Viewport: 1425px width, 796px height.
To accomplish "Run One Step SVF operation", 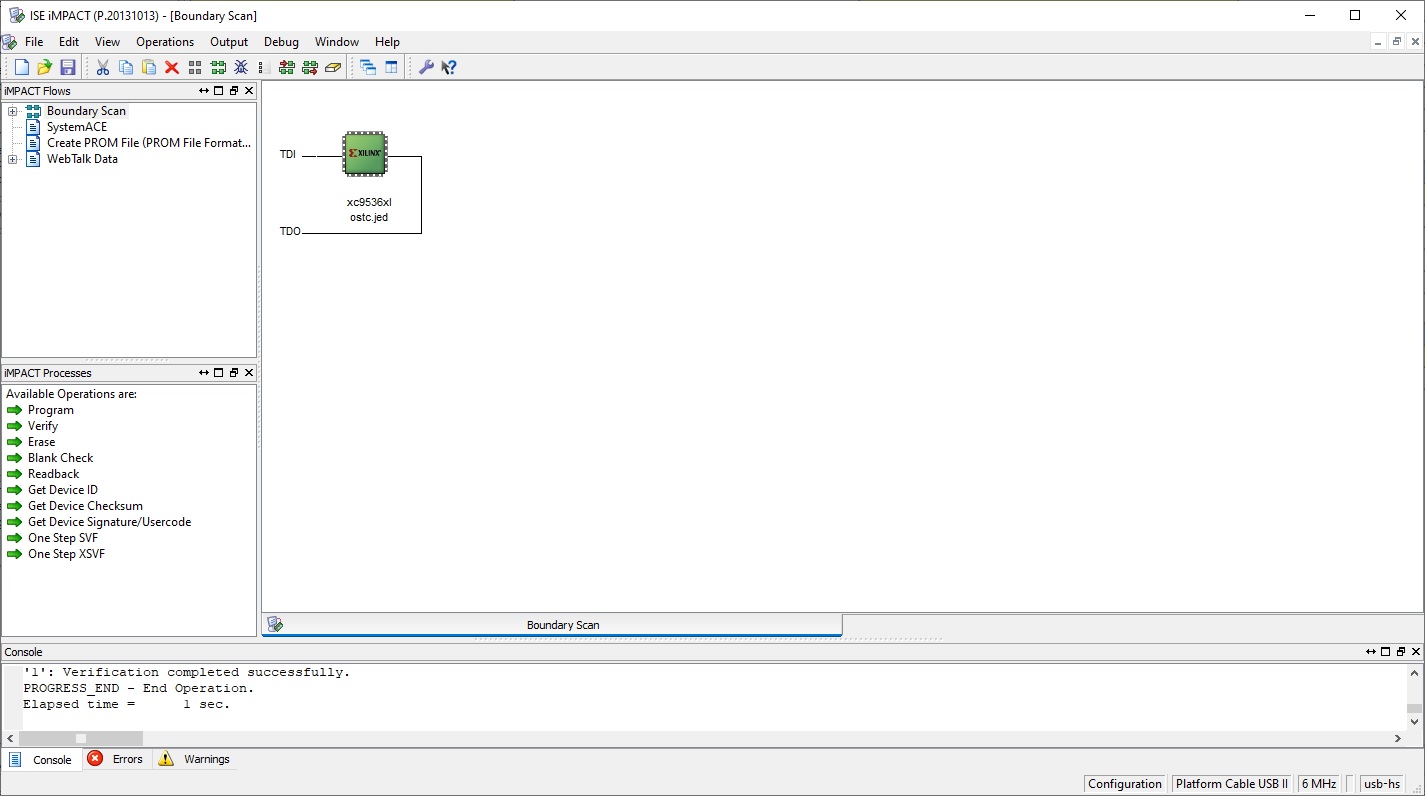I will (x=62, y=538).
